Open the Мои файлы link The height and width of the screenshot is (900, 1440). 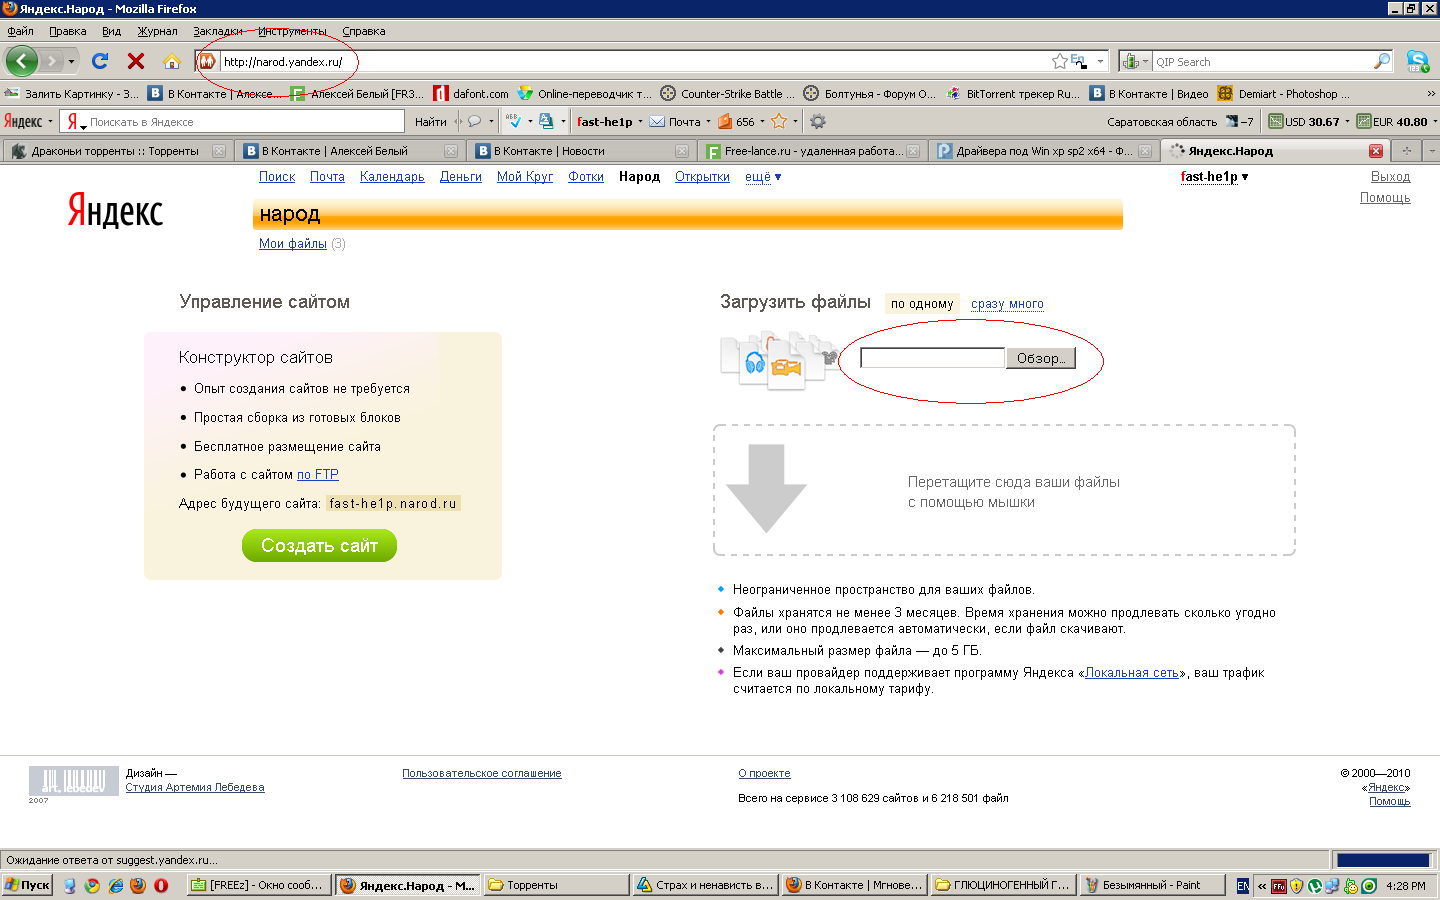pos(293,243)
